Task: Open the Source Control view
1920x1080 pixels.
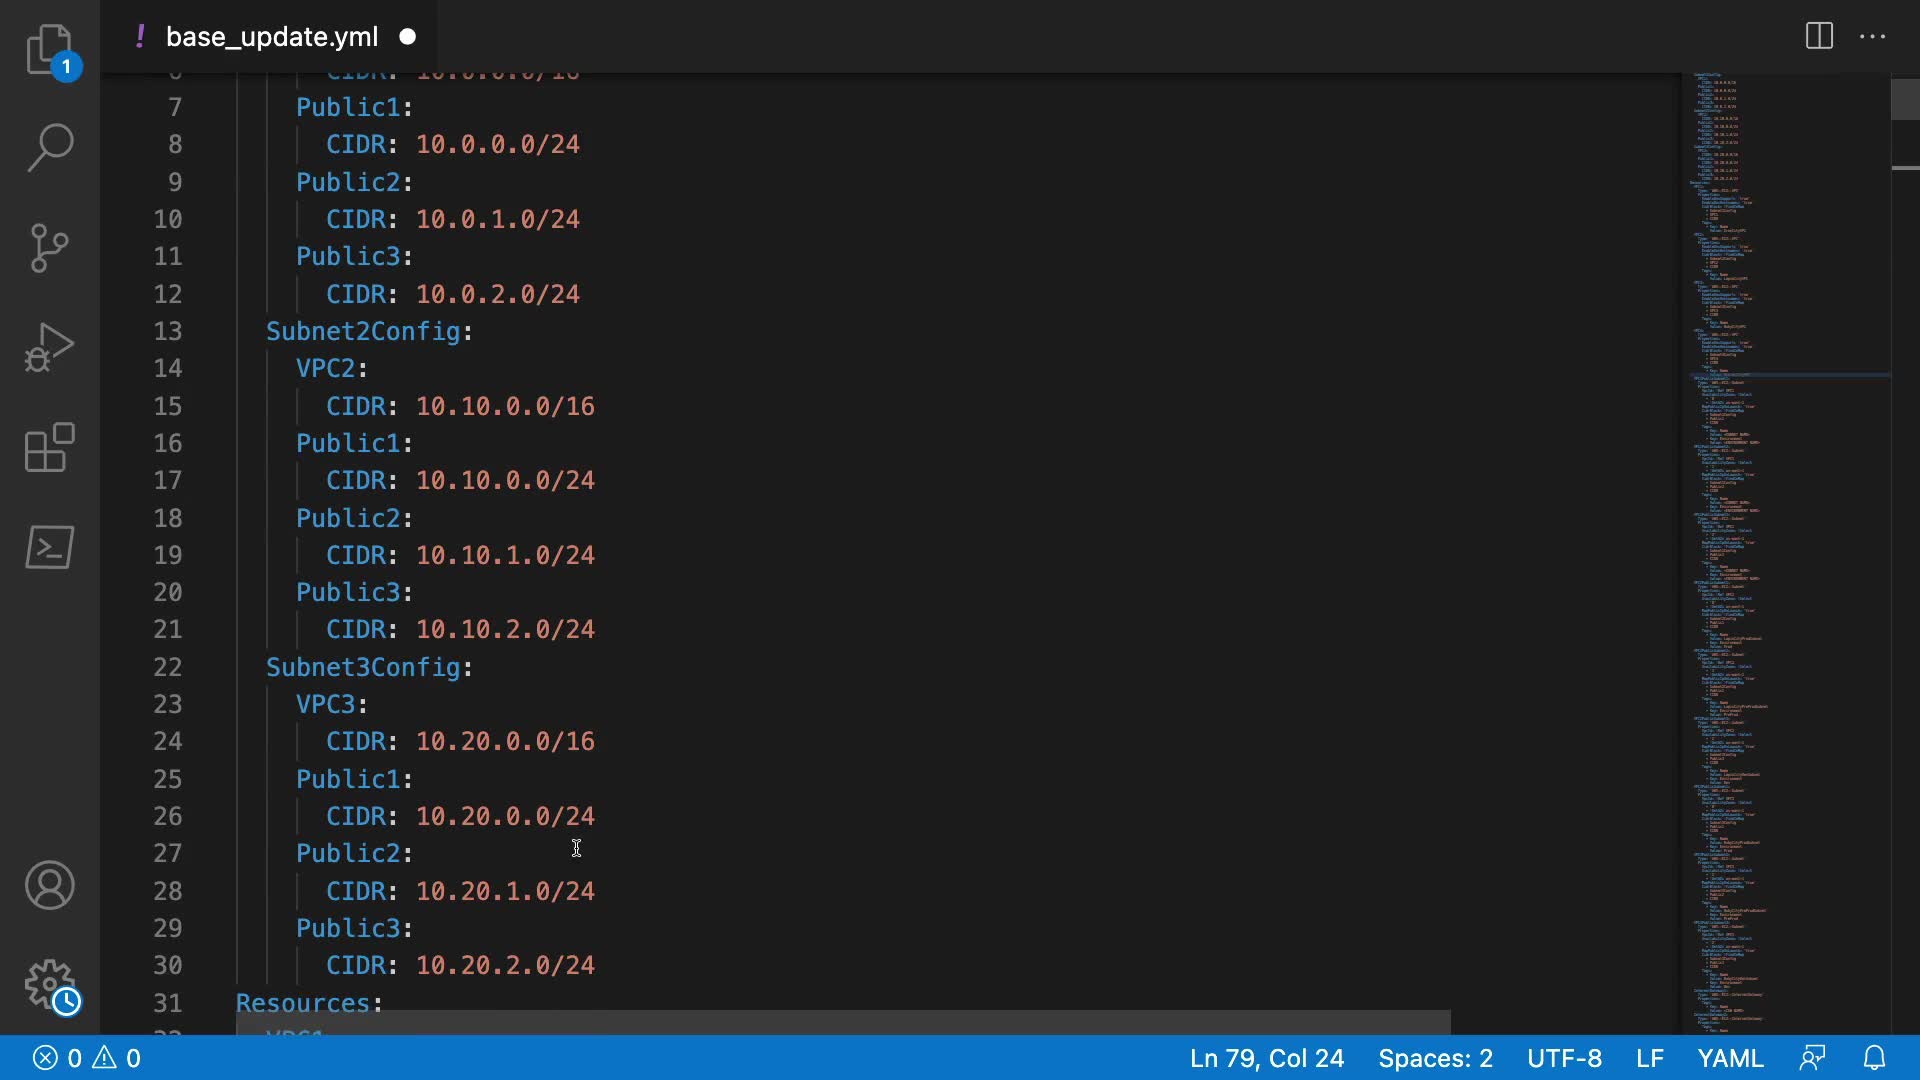Action: click(49, 247)
